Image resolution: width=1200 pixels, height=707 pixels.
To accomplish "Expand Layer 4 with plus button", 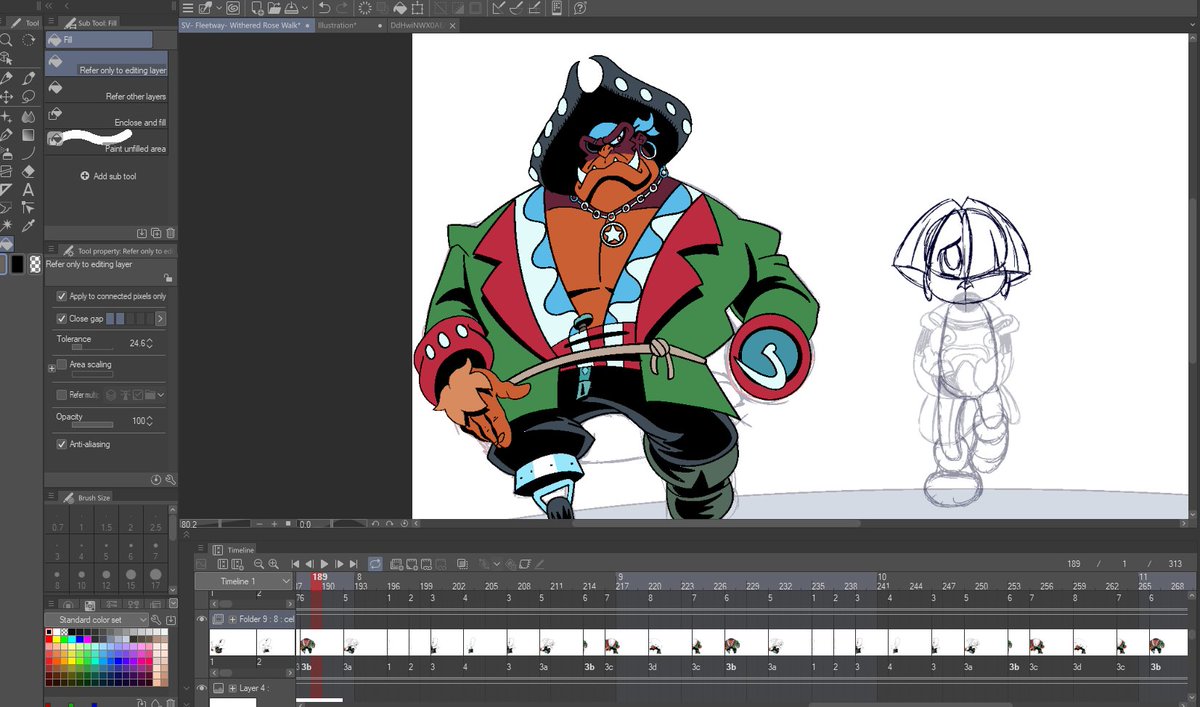I will (x=232, y=688).
